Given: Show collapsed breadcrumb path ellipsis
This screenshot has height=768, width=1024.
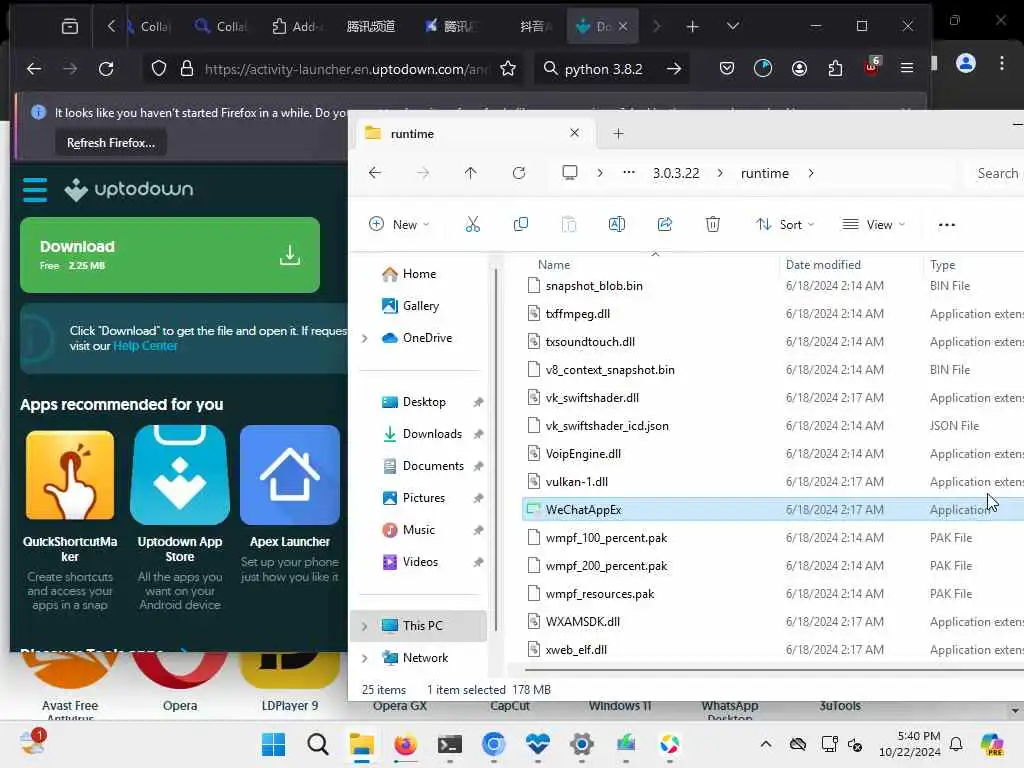Looking at the screenshot, I should tap(628, 173).
